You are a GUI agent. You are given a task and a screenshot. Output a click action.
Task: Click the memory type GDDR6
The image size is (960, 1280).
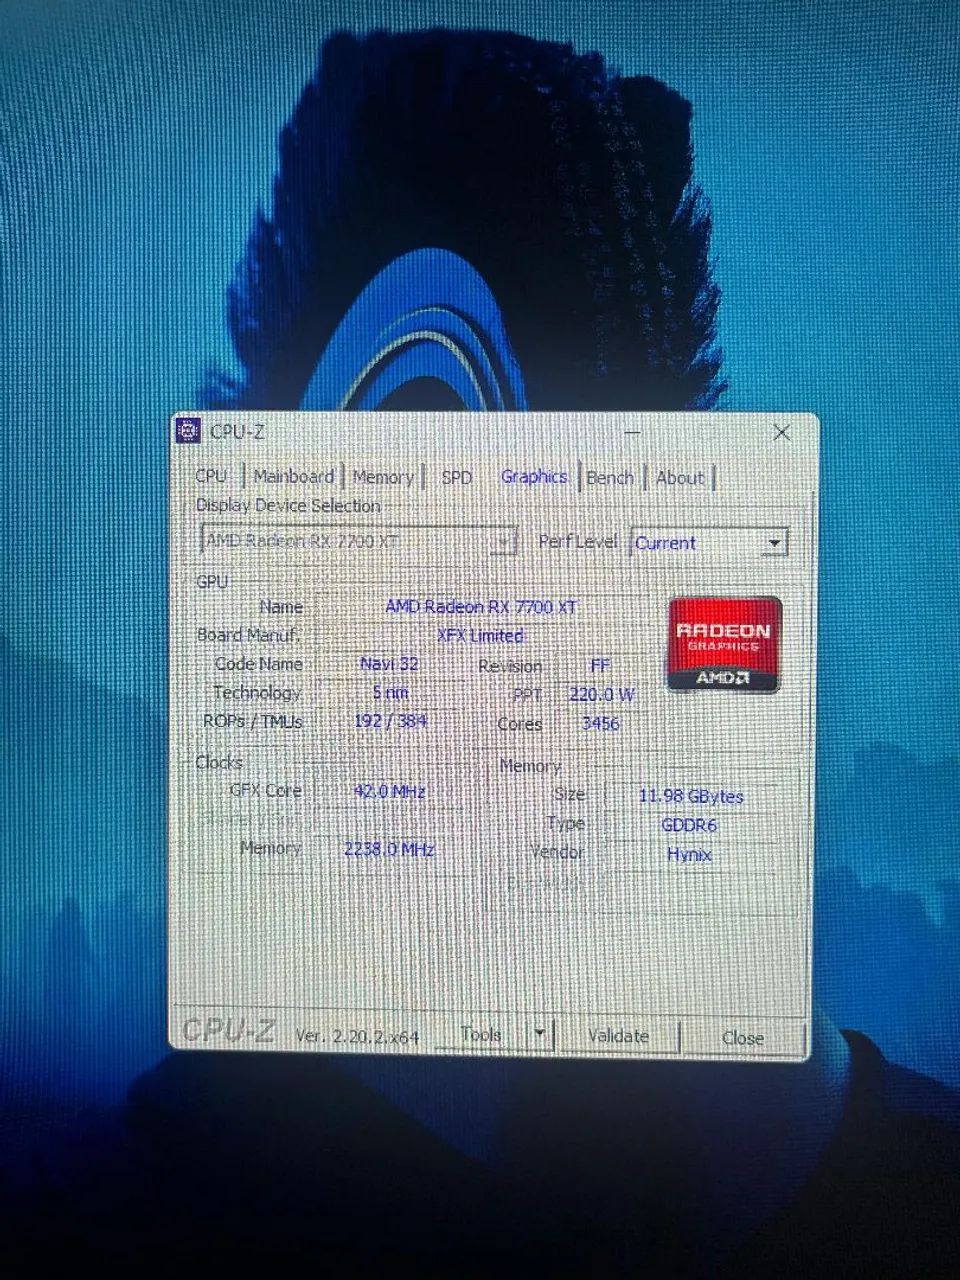coord(689,825)
